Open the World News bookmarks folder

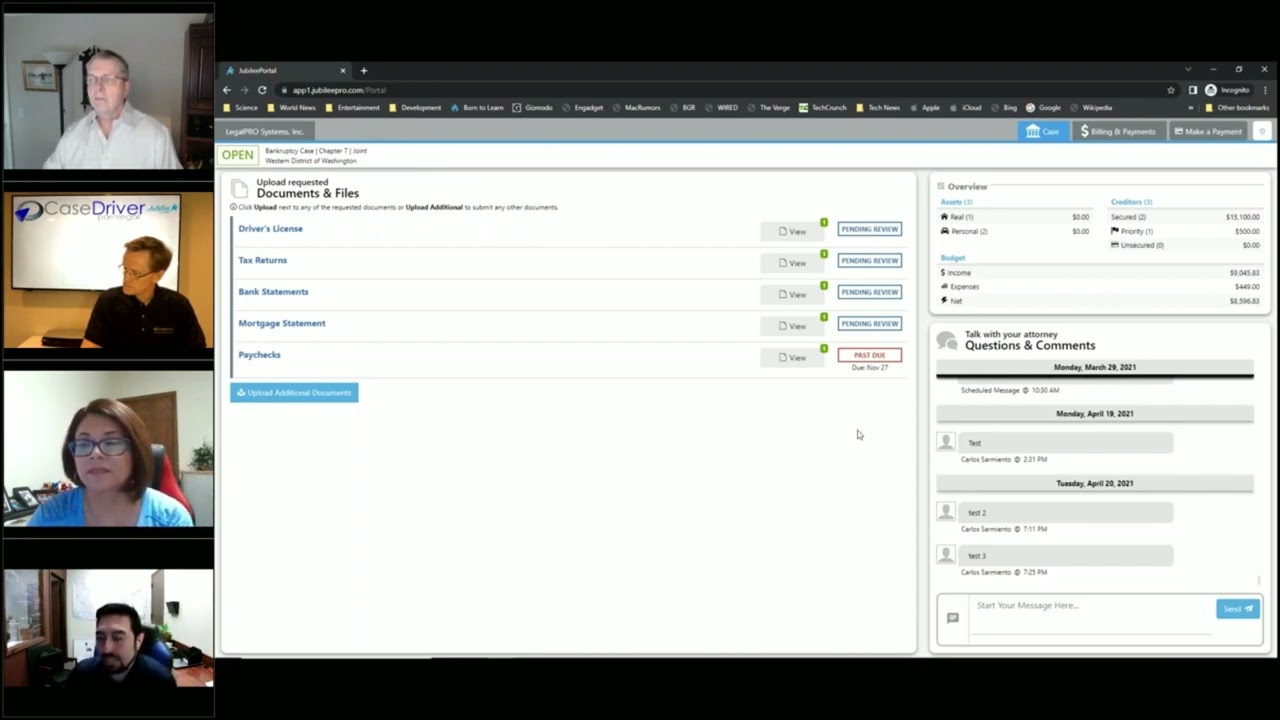pos(291,108)
